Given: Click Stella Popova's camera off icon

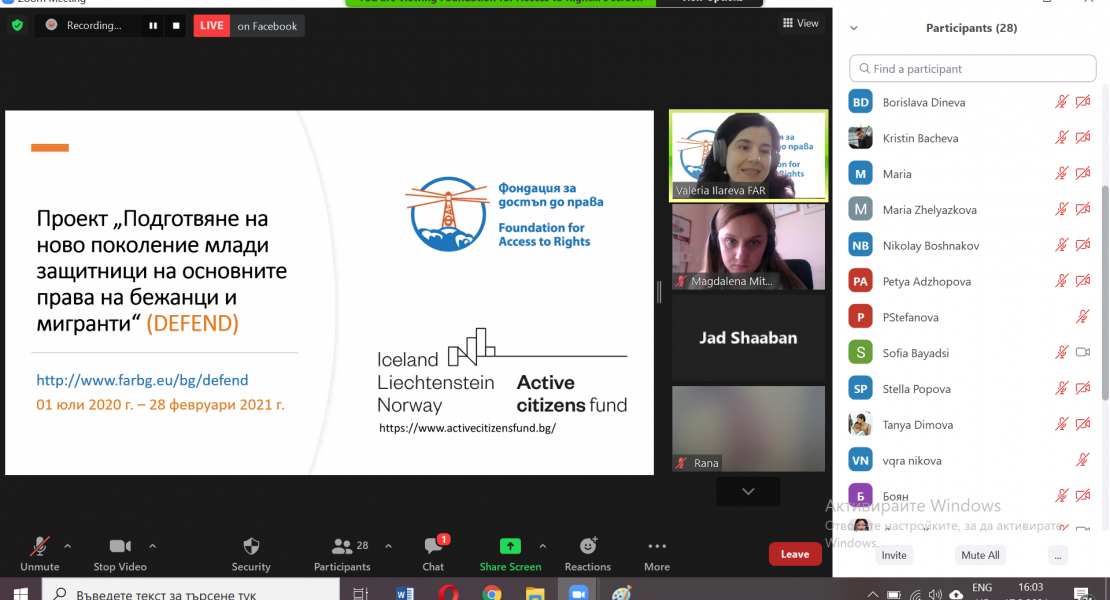Looking at the screenshot, I should coord(1083,388).
